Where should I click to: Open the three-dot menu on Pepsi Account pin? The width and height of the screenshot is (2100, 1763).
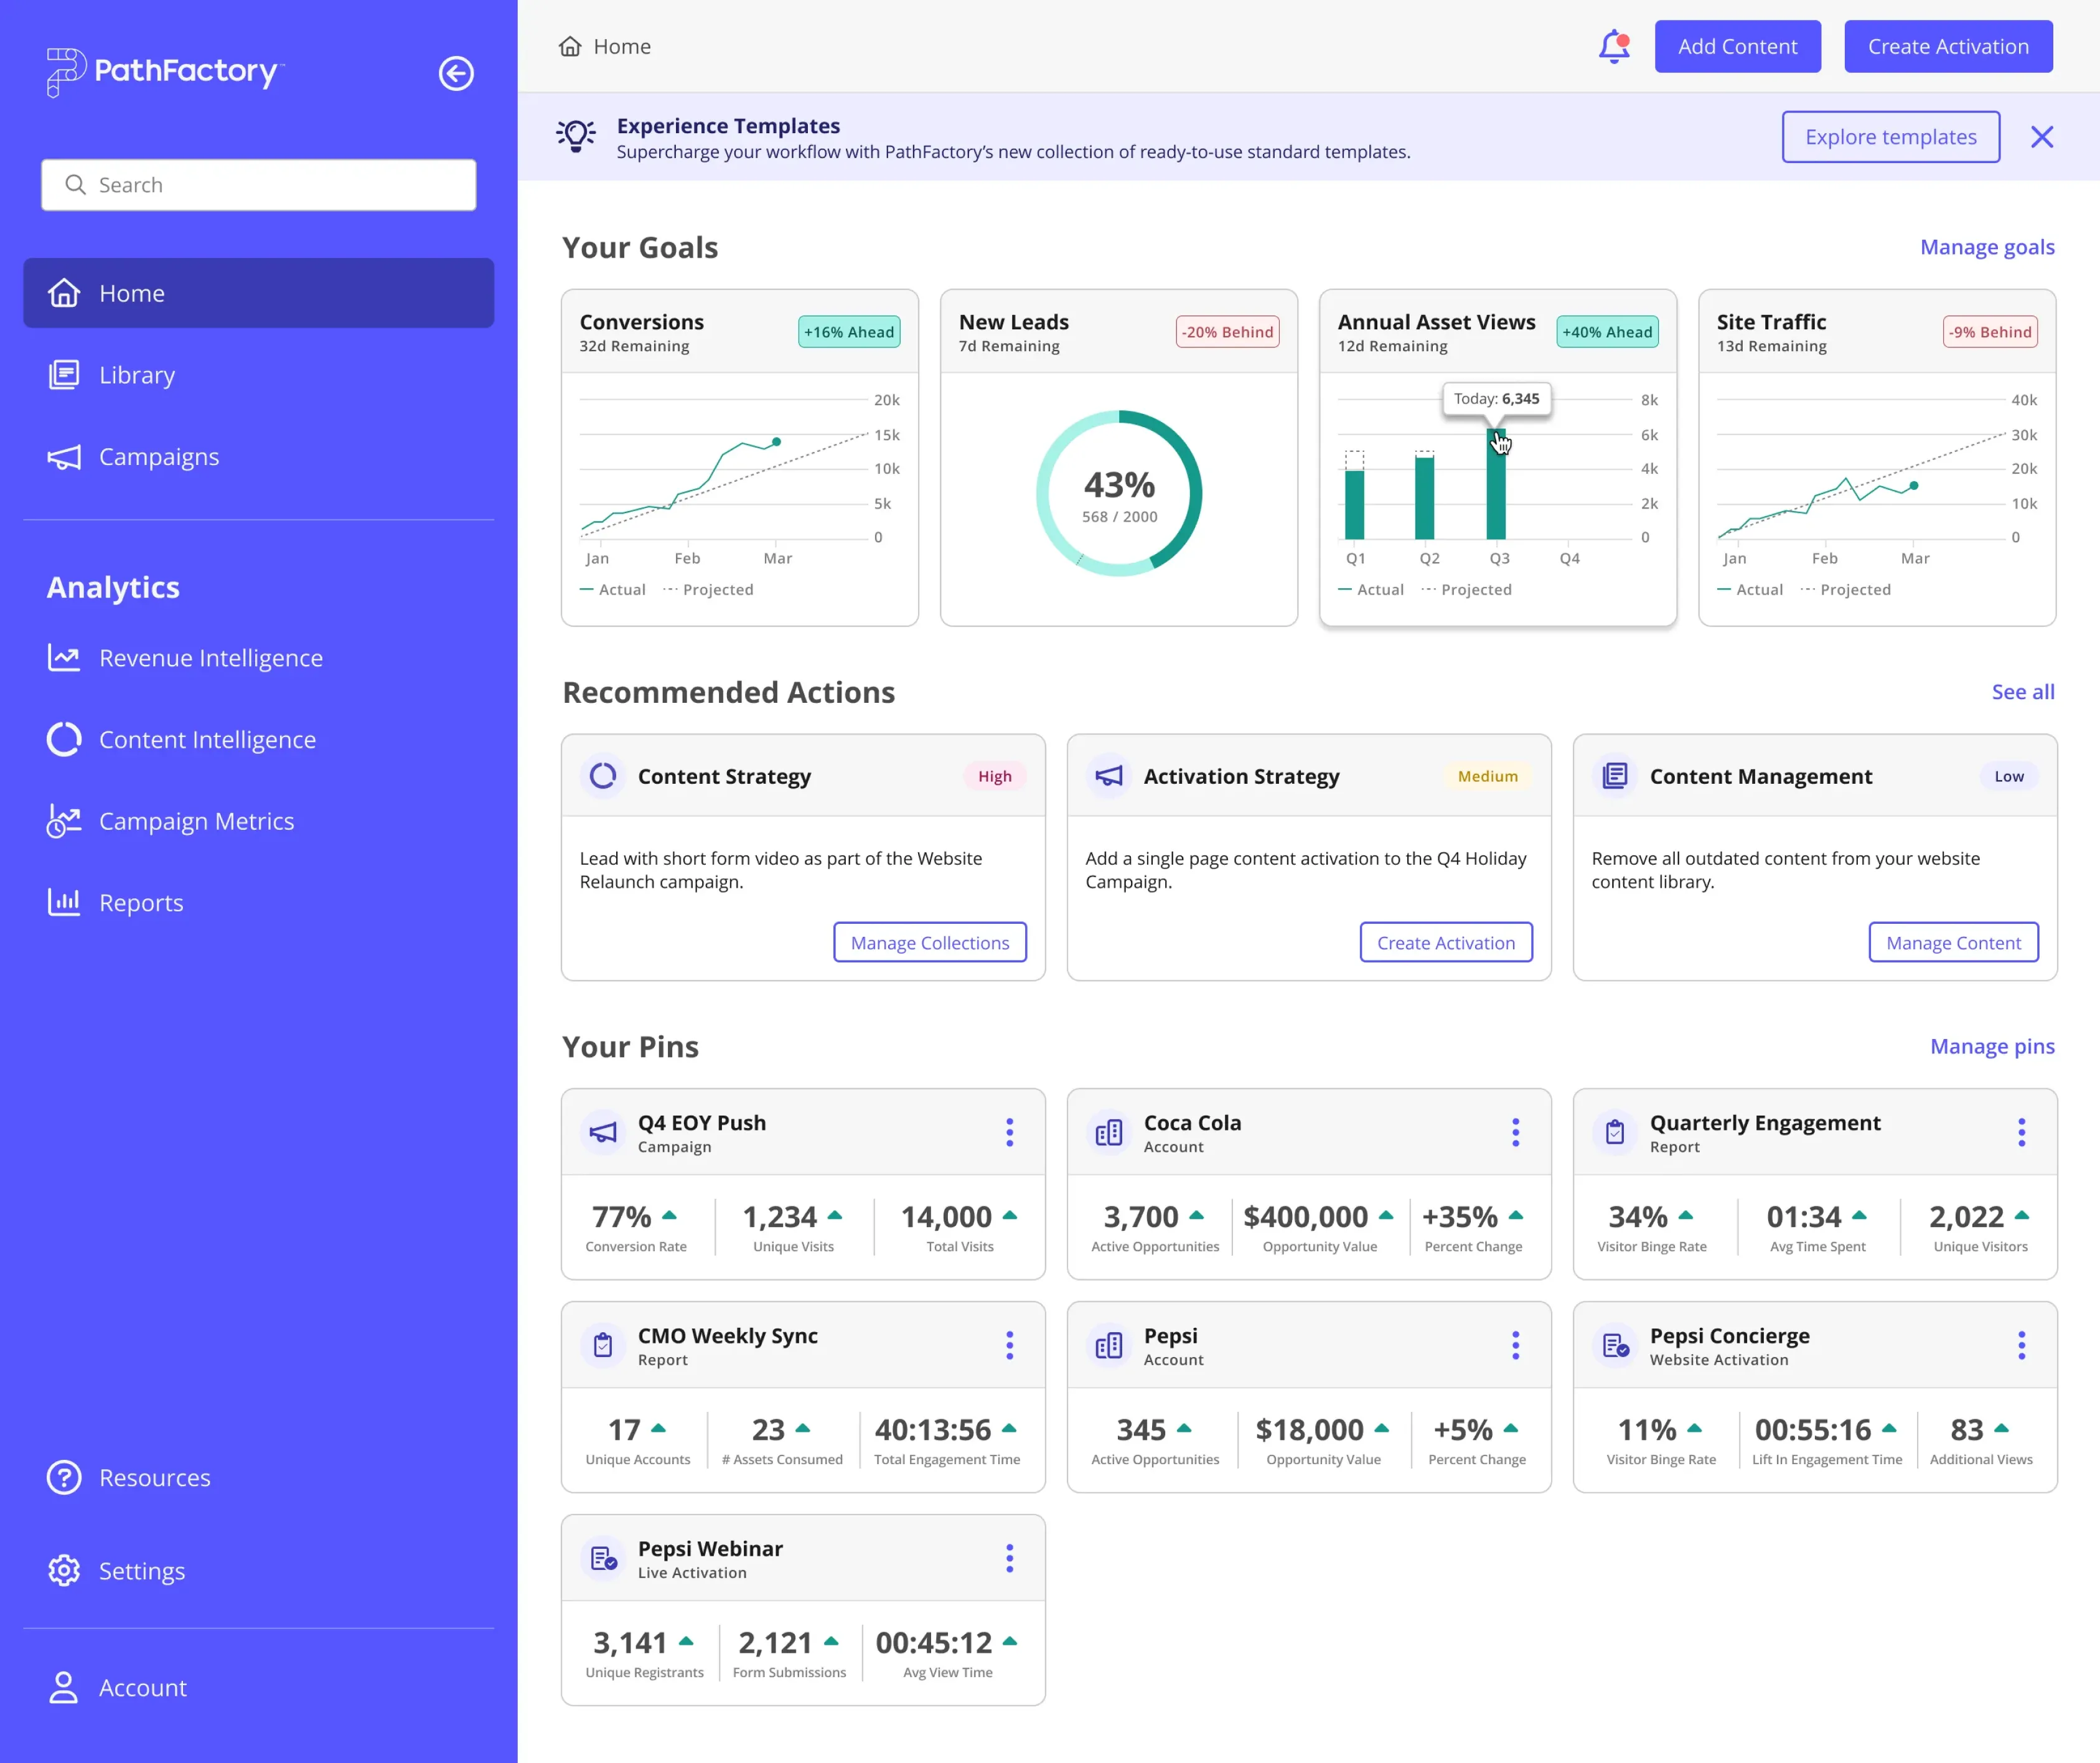(1516, 1345)
